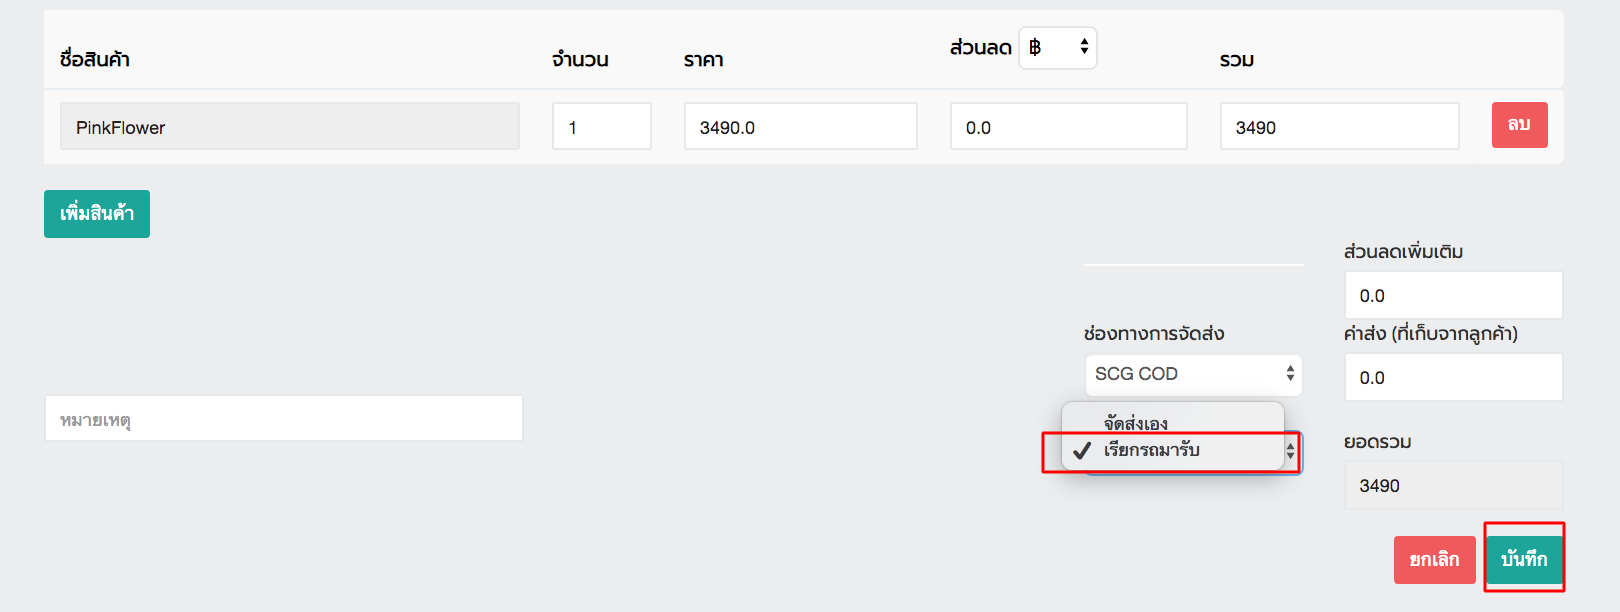Click the quantity field showing 1
1620x612 pixels.
[x=601, y=126]
